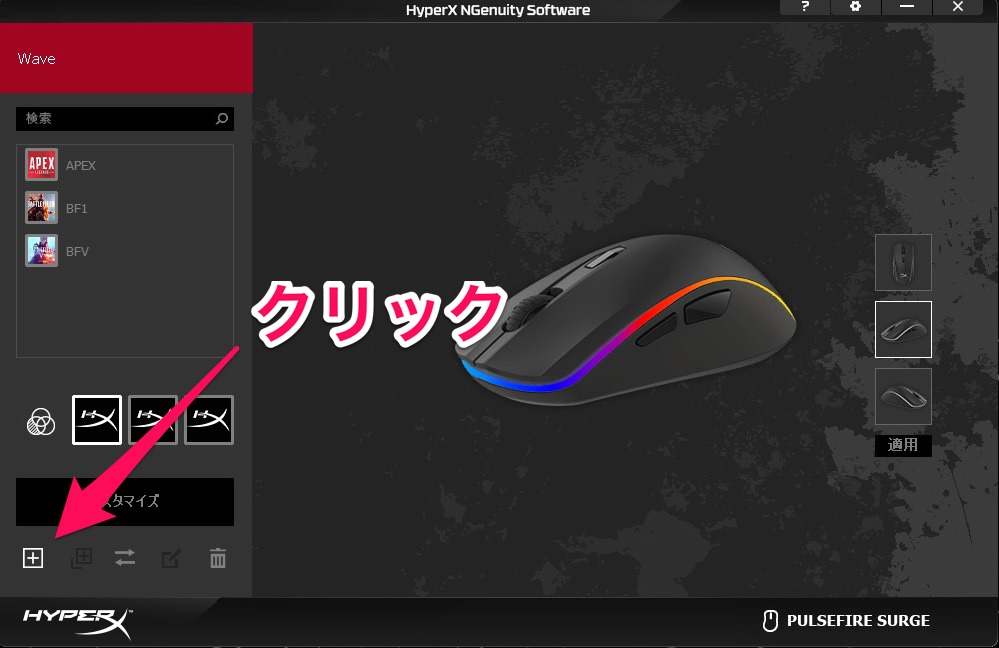Viewport: 999px width, 648px height.
Task: Click the mouse device icon beside Pulsefire Surge
Action: coord(770,621)
